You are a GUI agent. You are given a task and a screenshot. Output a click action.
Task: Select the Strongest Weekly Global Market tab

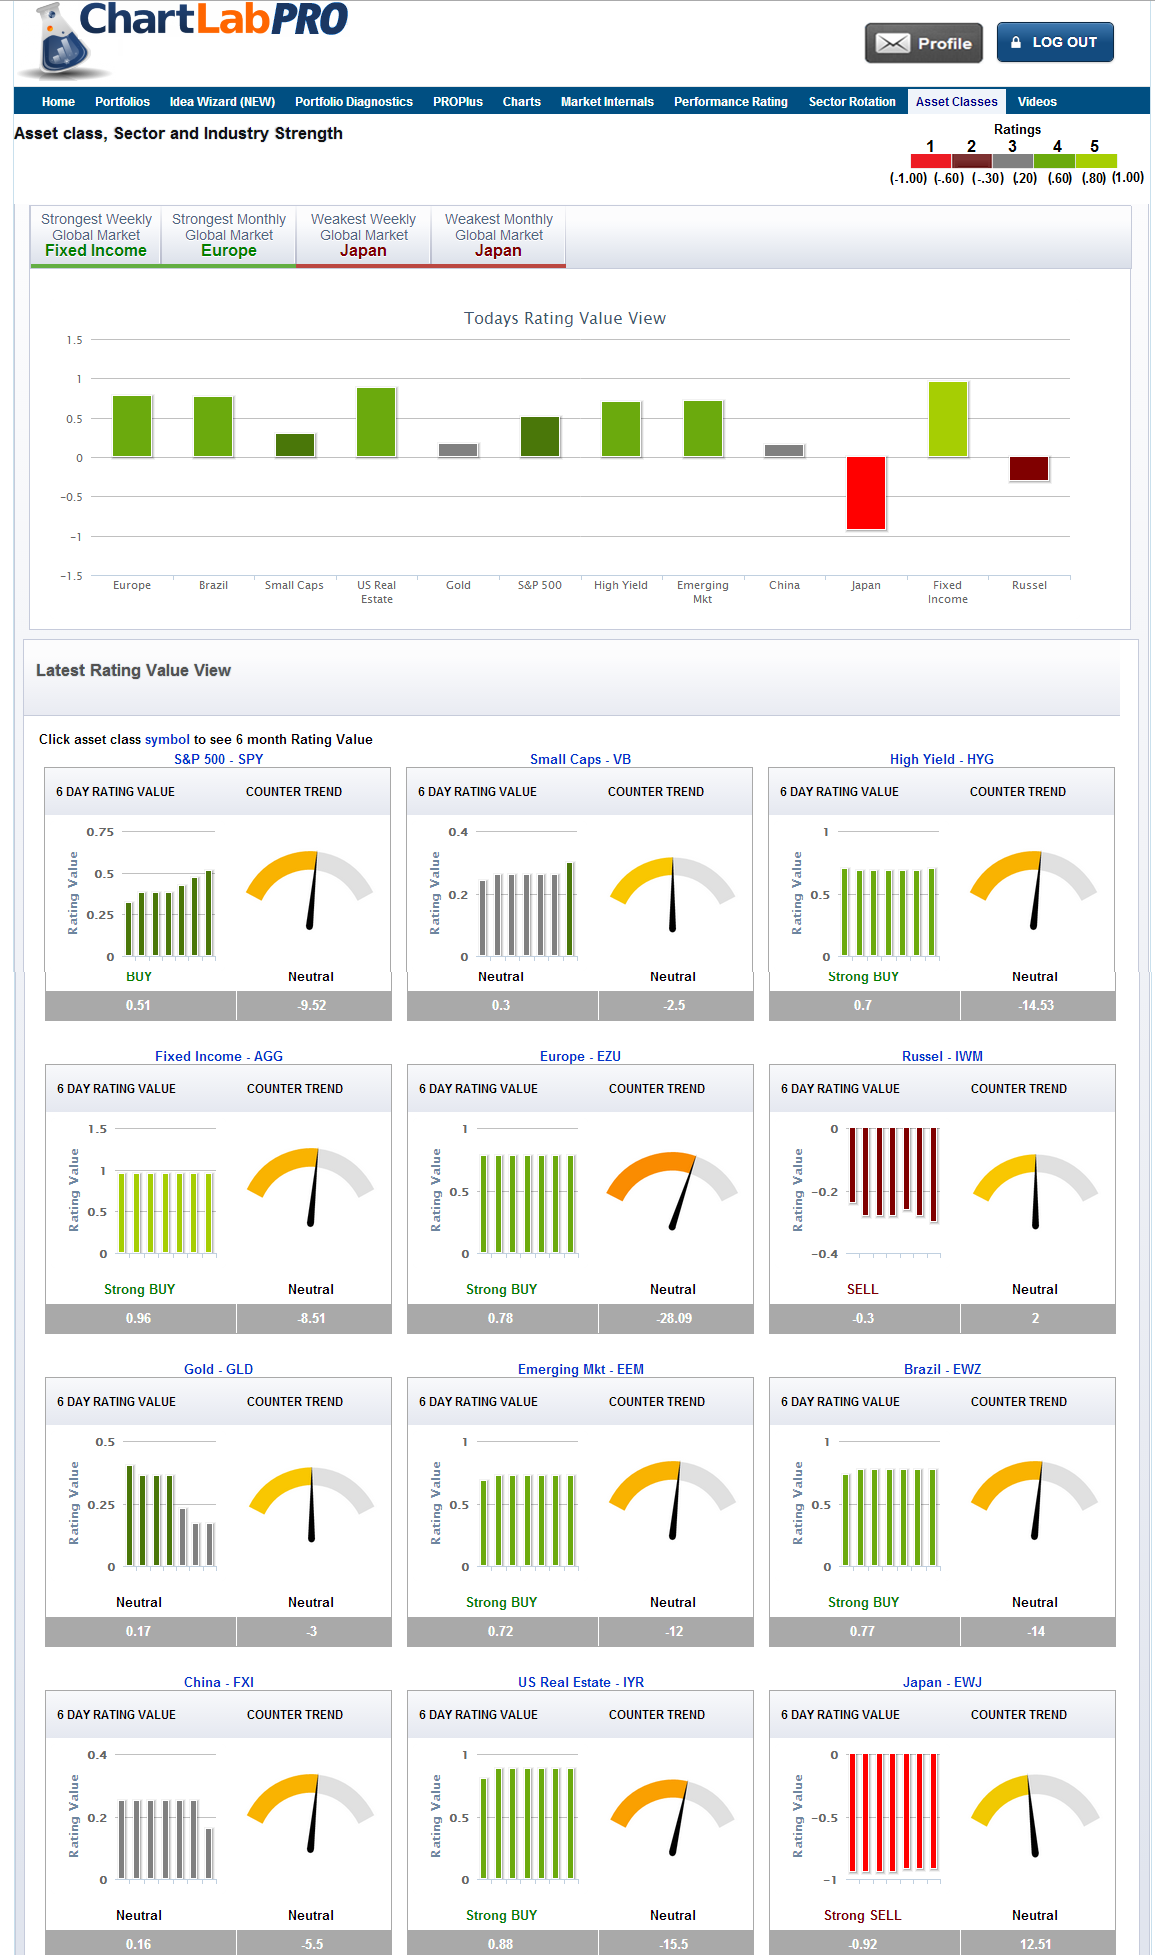96,236
